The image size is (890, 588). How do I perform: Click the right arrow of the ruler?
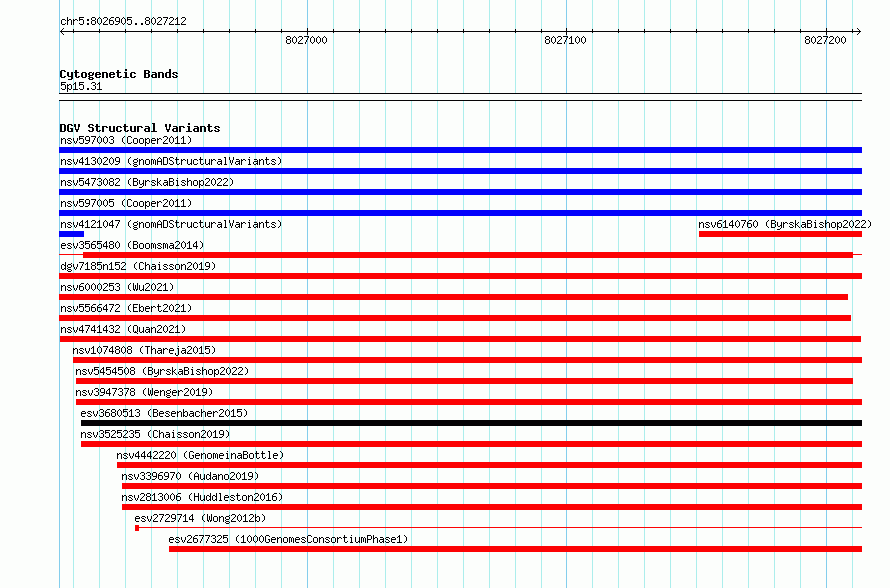[x=859, y=31]
